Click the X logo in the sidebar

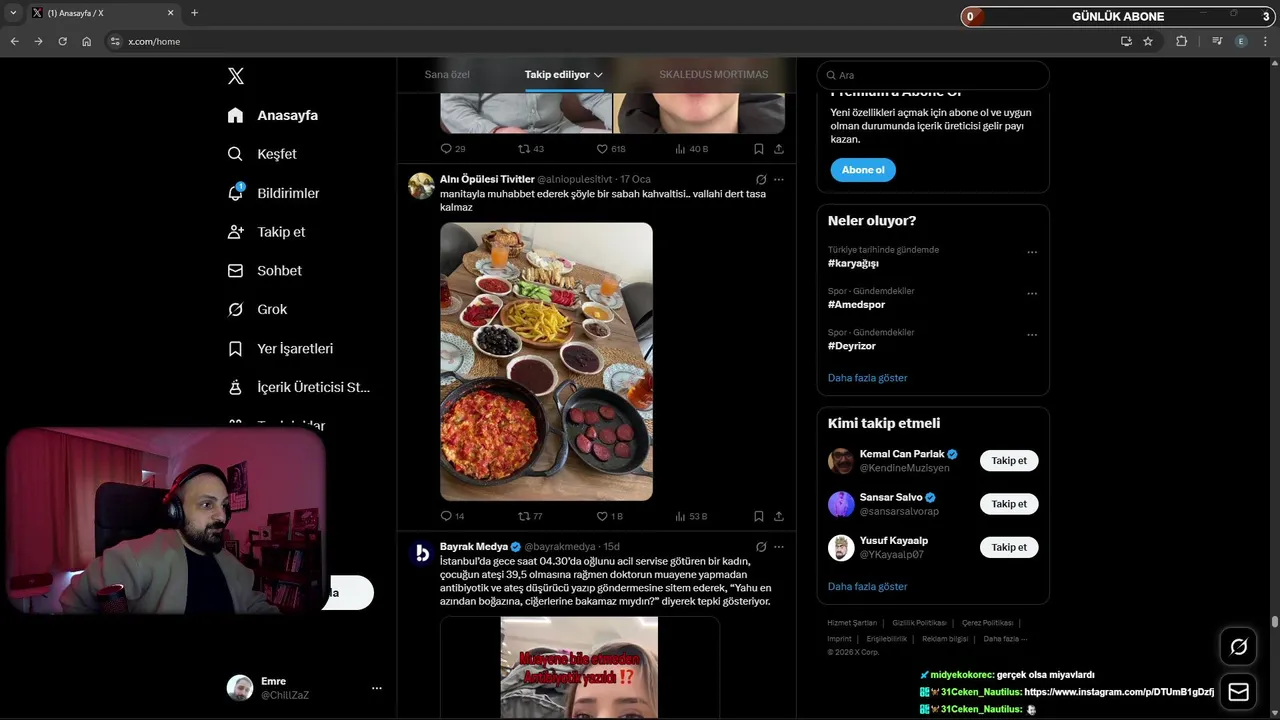pyautogui.click(x=236, y=76)
